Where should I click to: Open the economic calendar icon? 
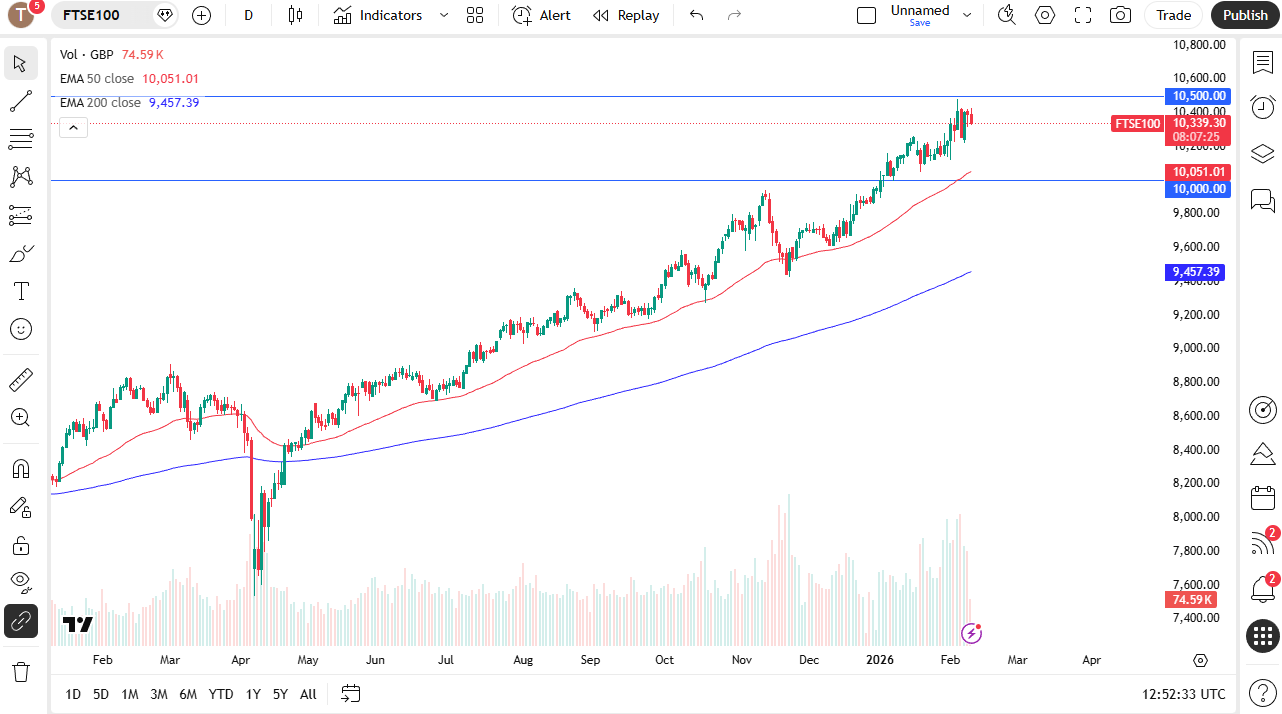pos(1263,497)
